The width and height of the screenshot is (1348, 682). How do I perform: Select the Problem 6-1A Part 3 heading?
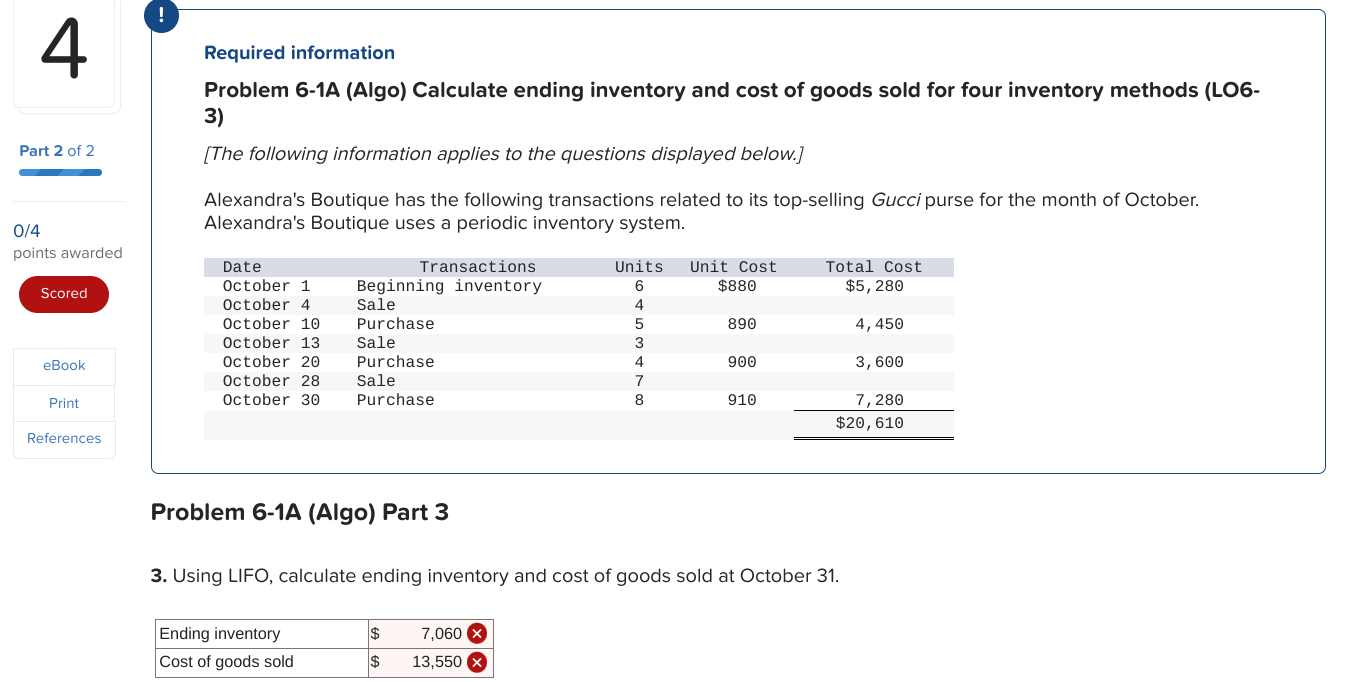299,511
